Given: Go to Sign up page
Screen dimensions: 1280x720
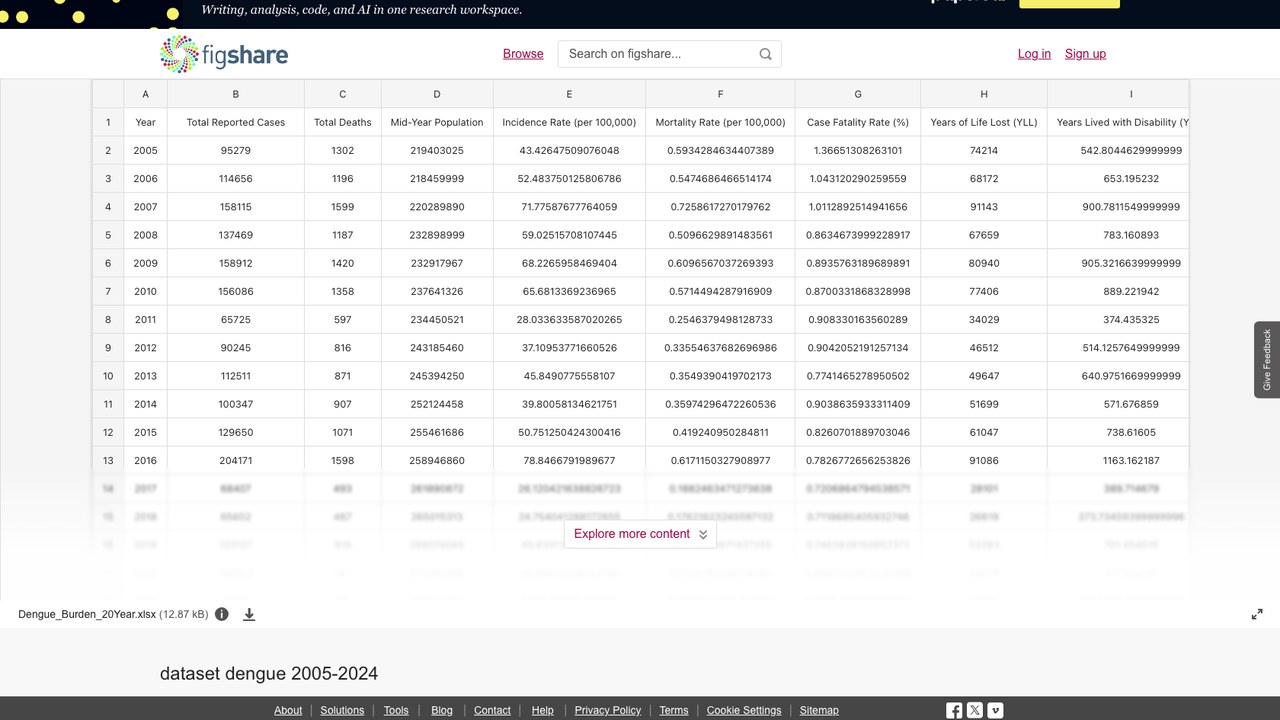Looking at the screenshot, I should (x=1085, y=54).
